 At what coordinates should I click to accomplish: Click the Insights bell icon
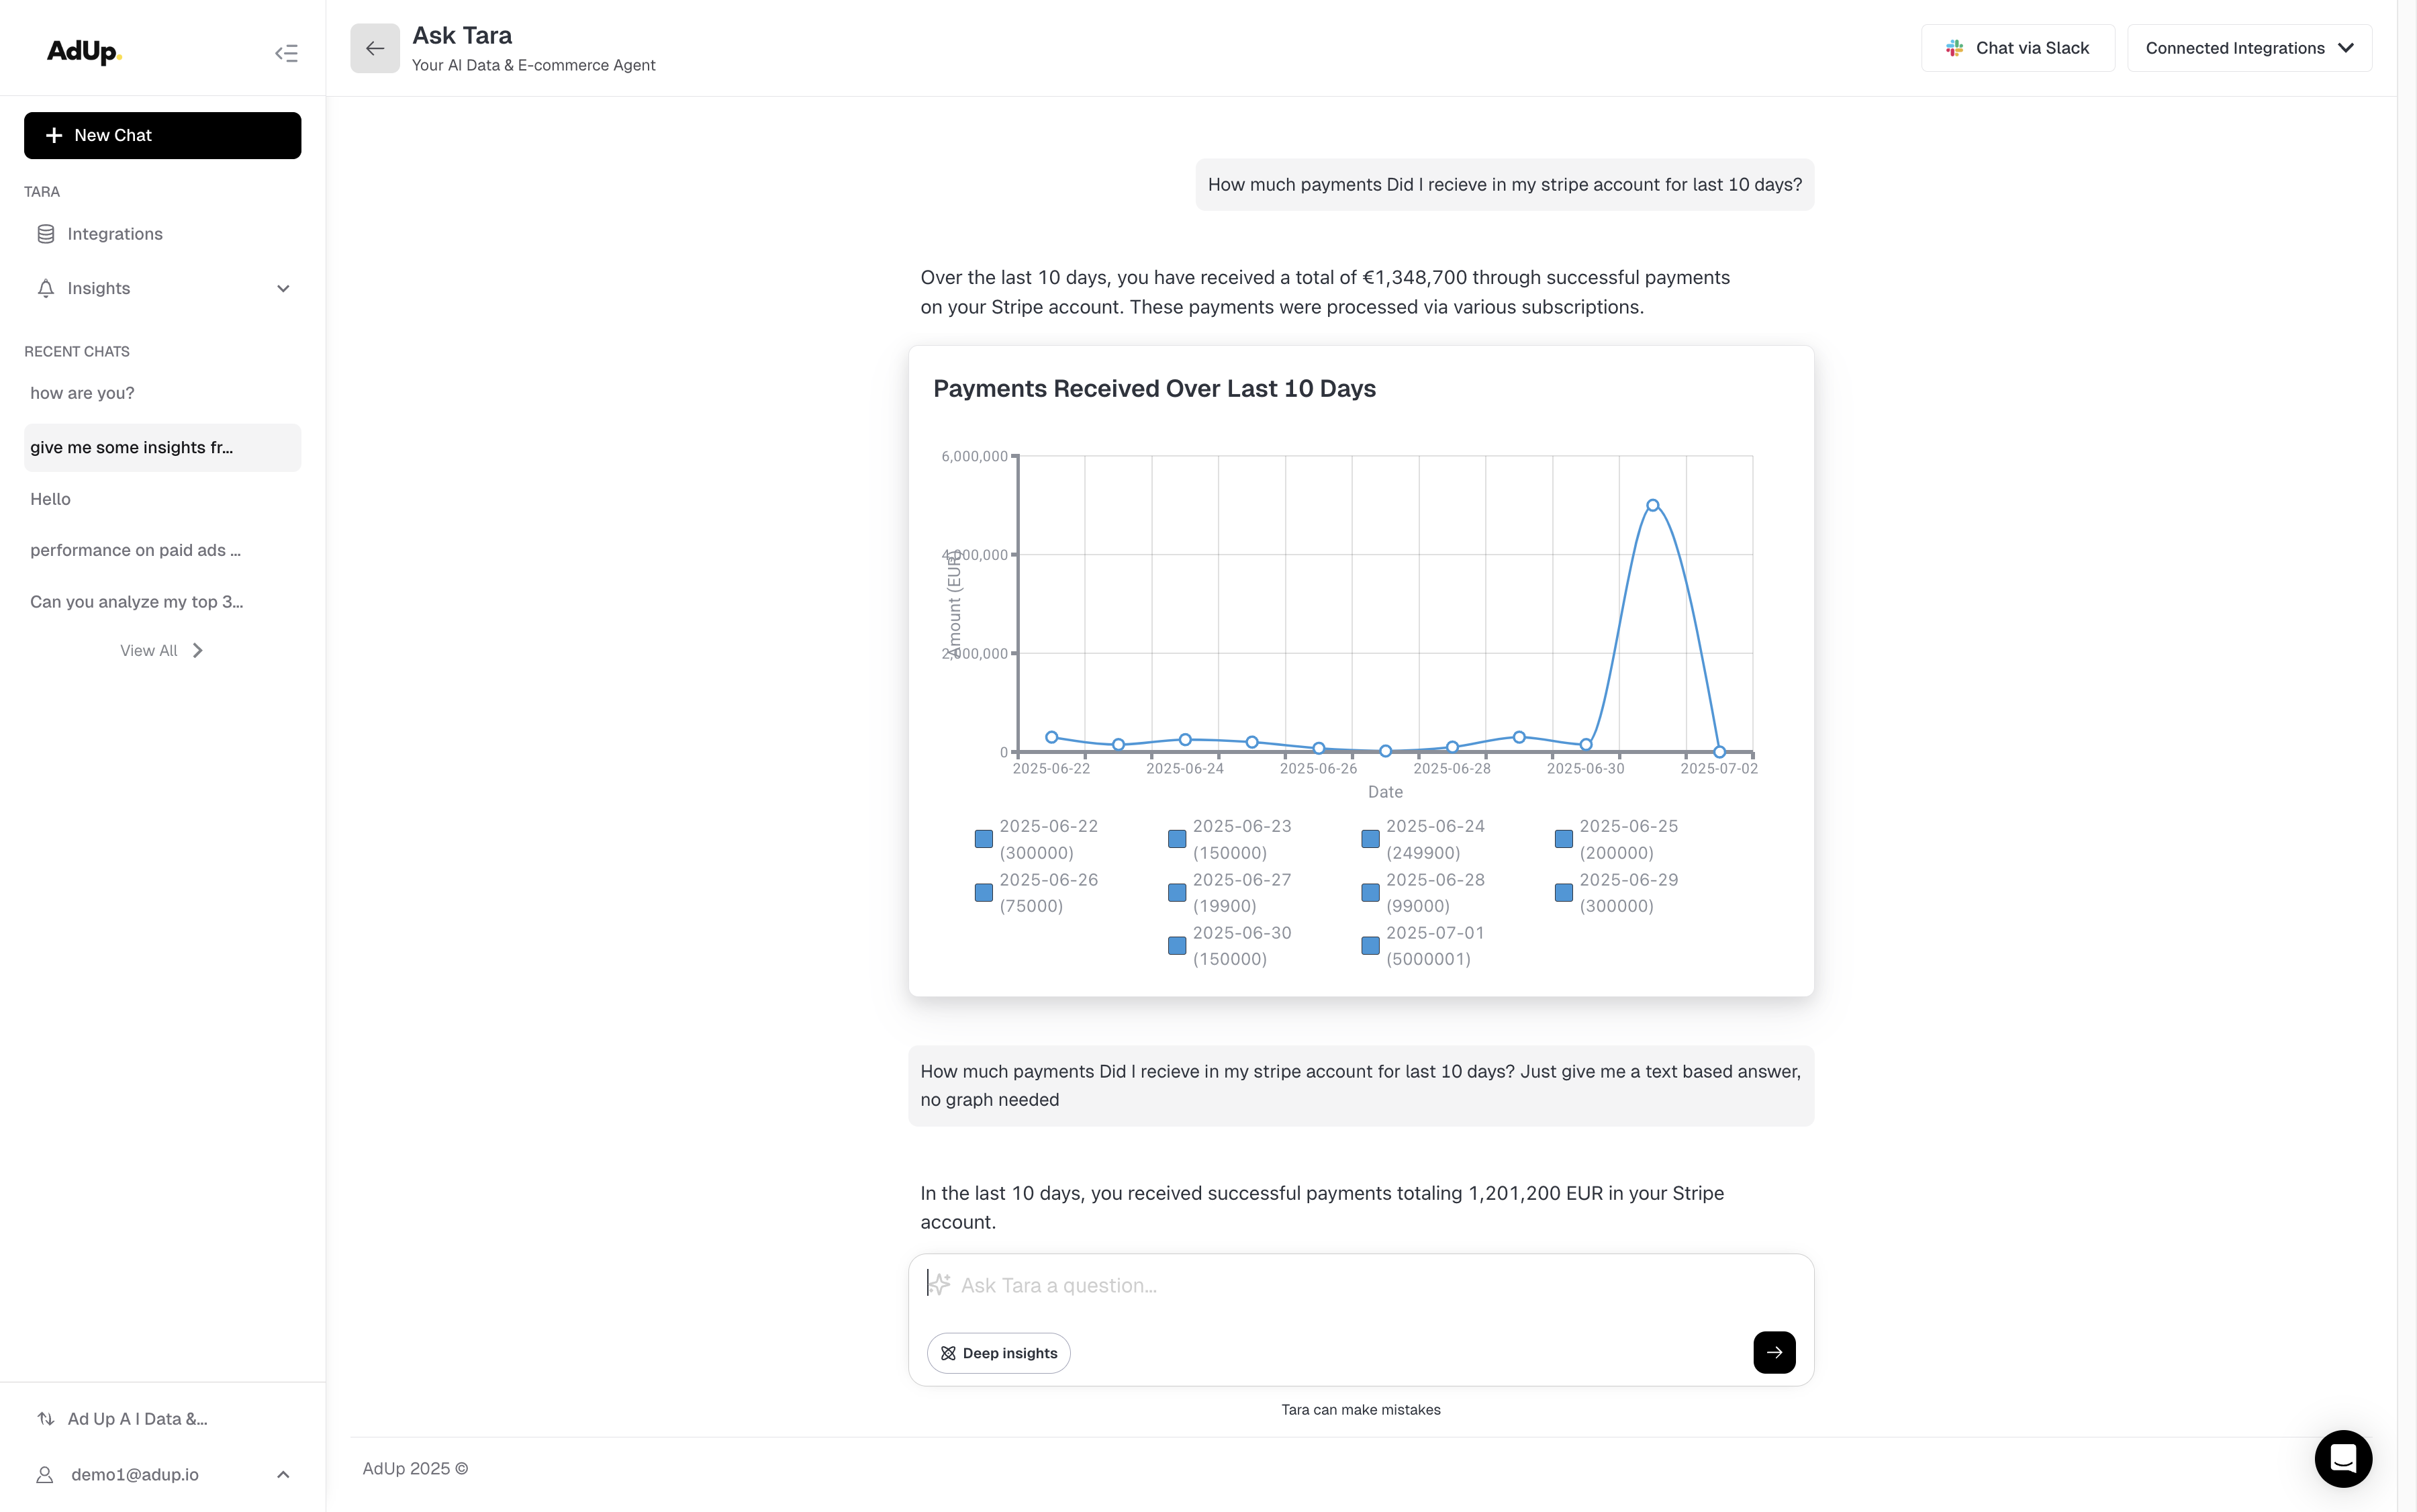tap(46, 289)
